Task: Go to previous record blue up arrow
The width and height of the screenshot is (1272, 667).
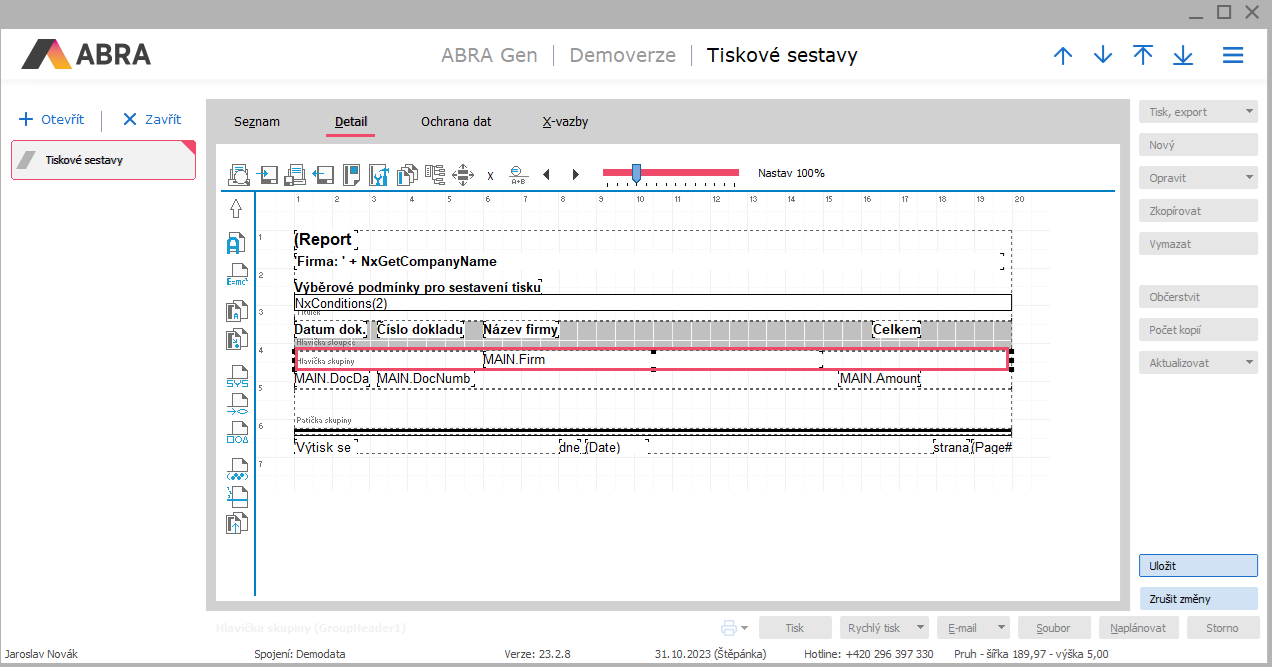Action: coord(1063,56)
